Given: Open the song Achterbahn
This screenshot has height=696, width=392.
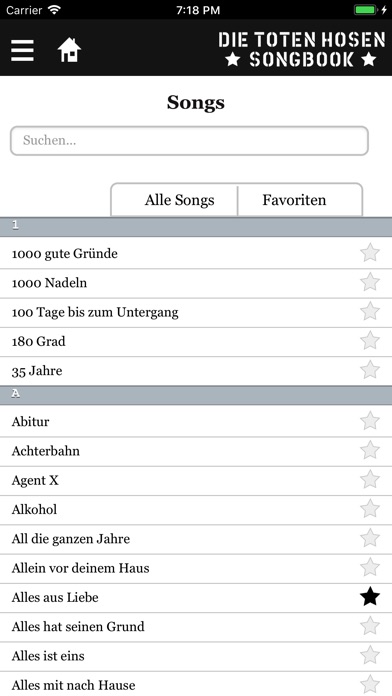Looking at the screenshot, I should (x=196, y=451).
